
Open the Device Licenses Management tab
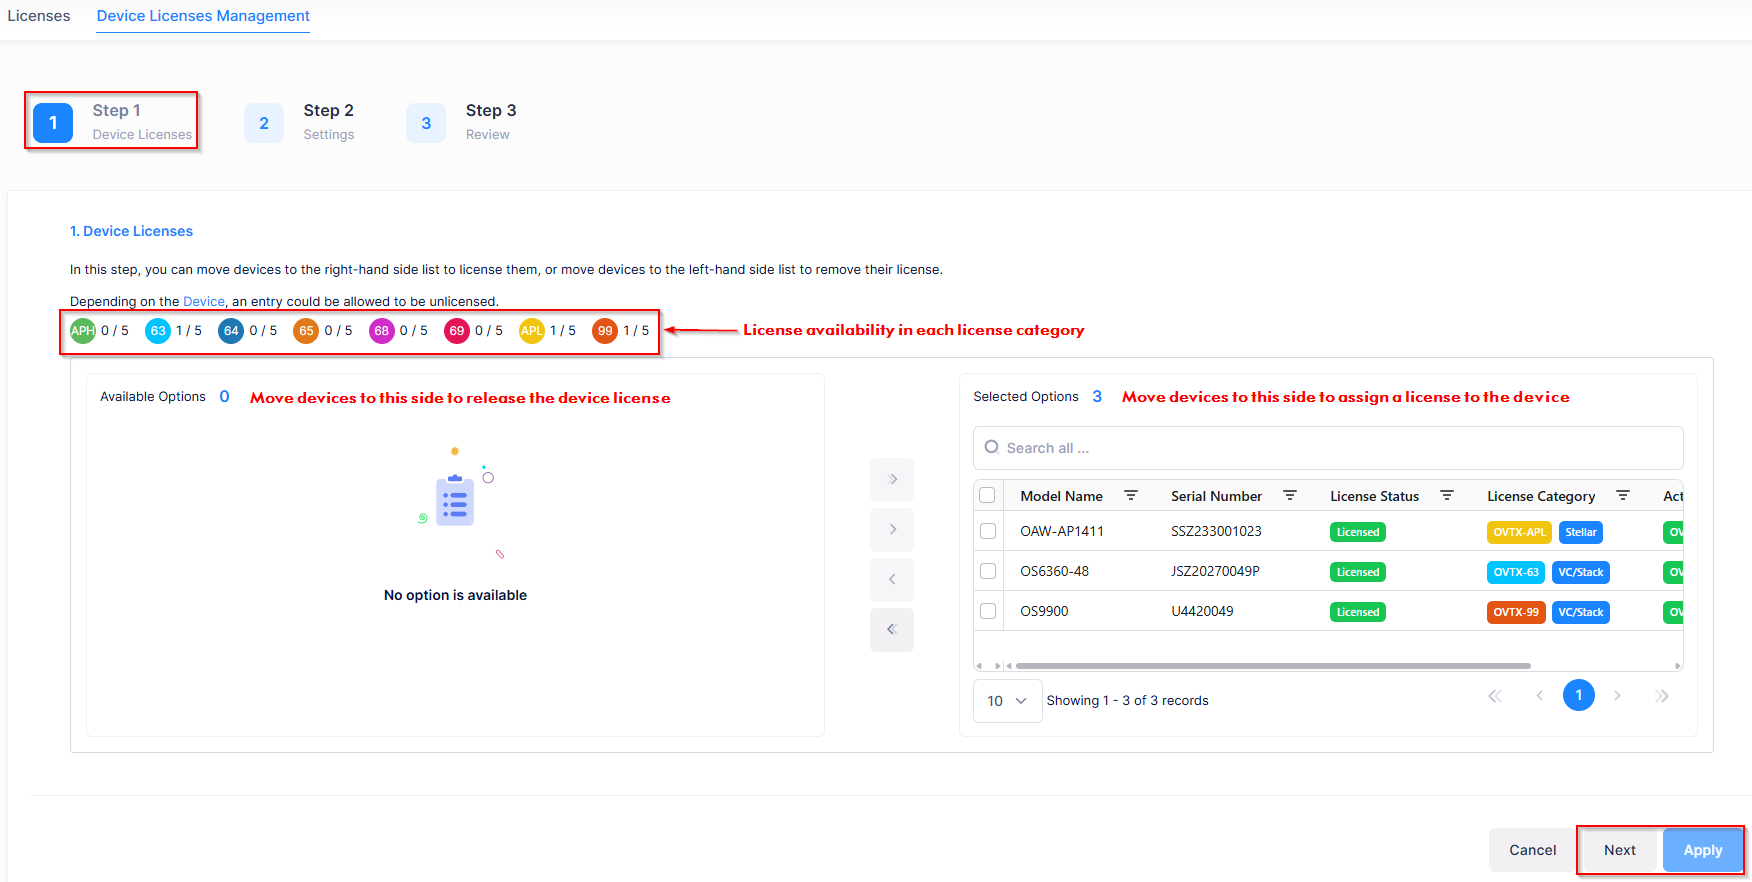click(203, 16)
